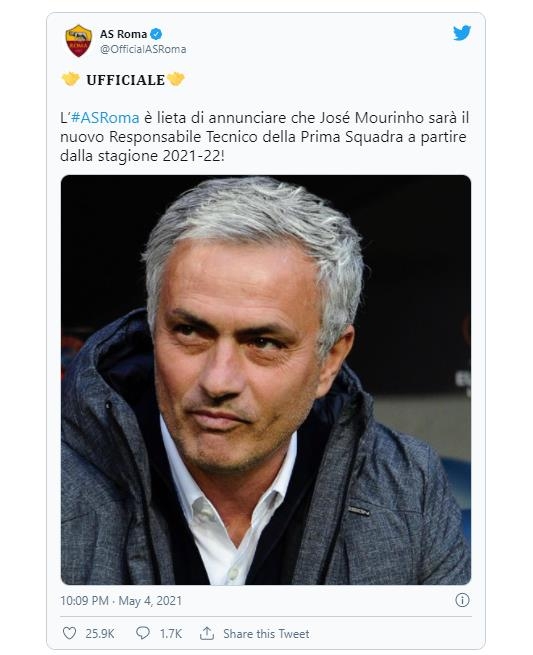Reply using the speech bubble icon
Screen dimensions: 533x655
pyautogui.click(x=143, y=633)
